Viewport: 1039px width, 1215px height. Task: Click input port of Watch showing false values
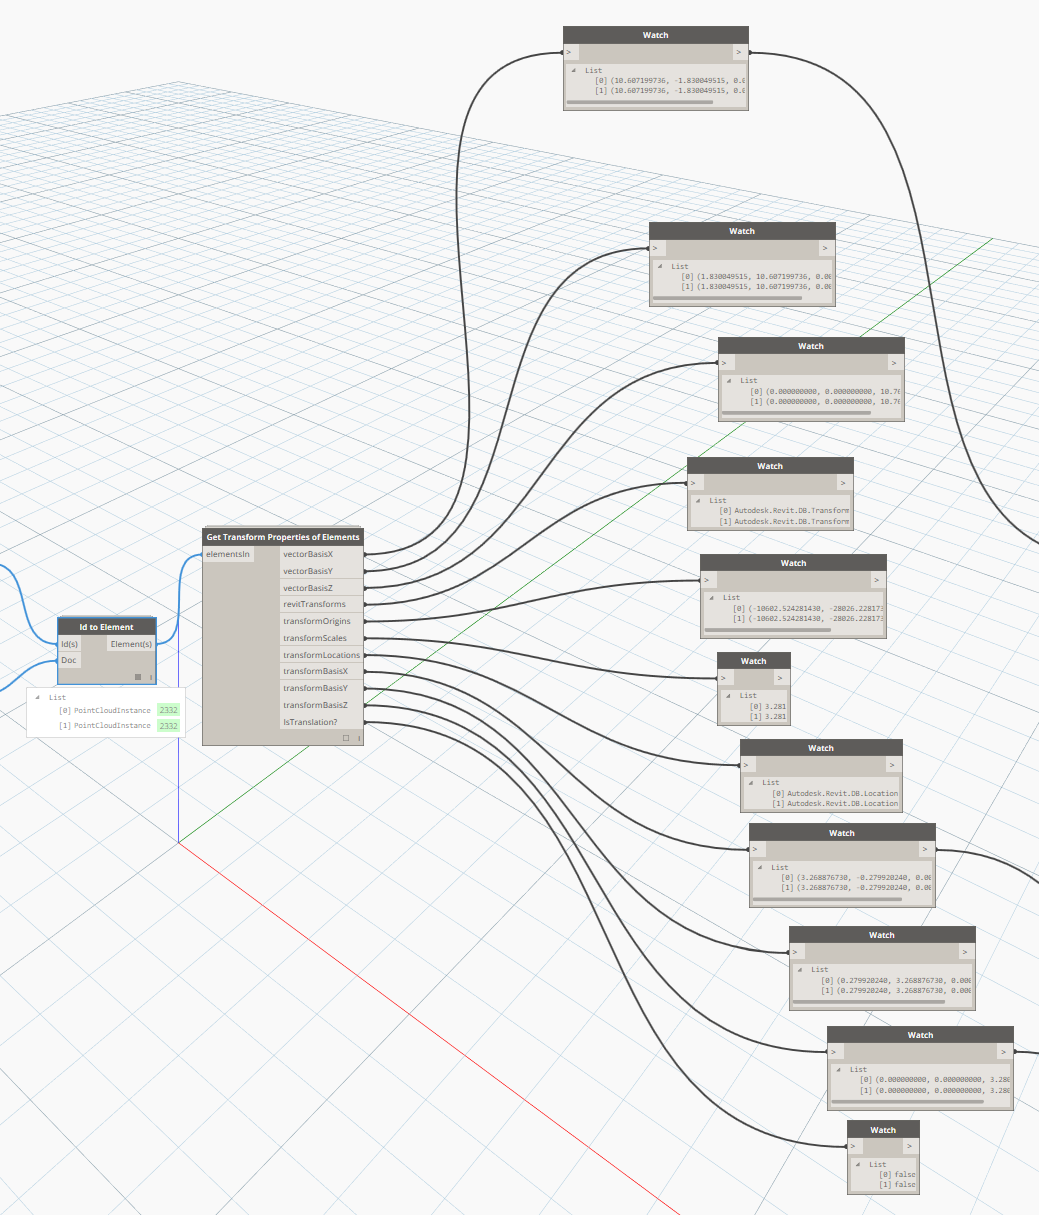click(854, 1146)
